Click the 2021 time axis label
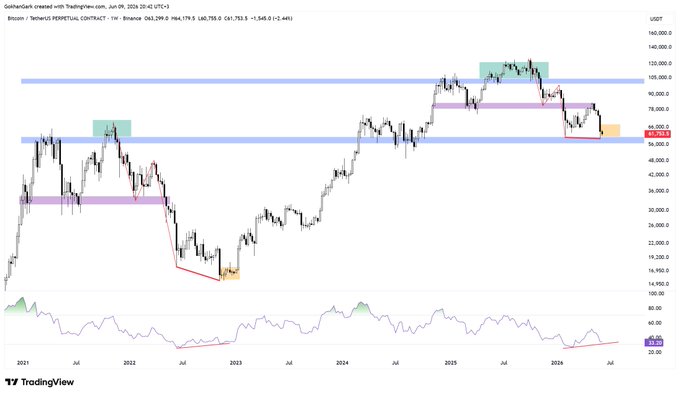Viewport: 680px width, 395px height. coord(23,362)
